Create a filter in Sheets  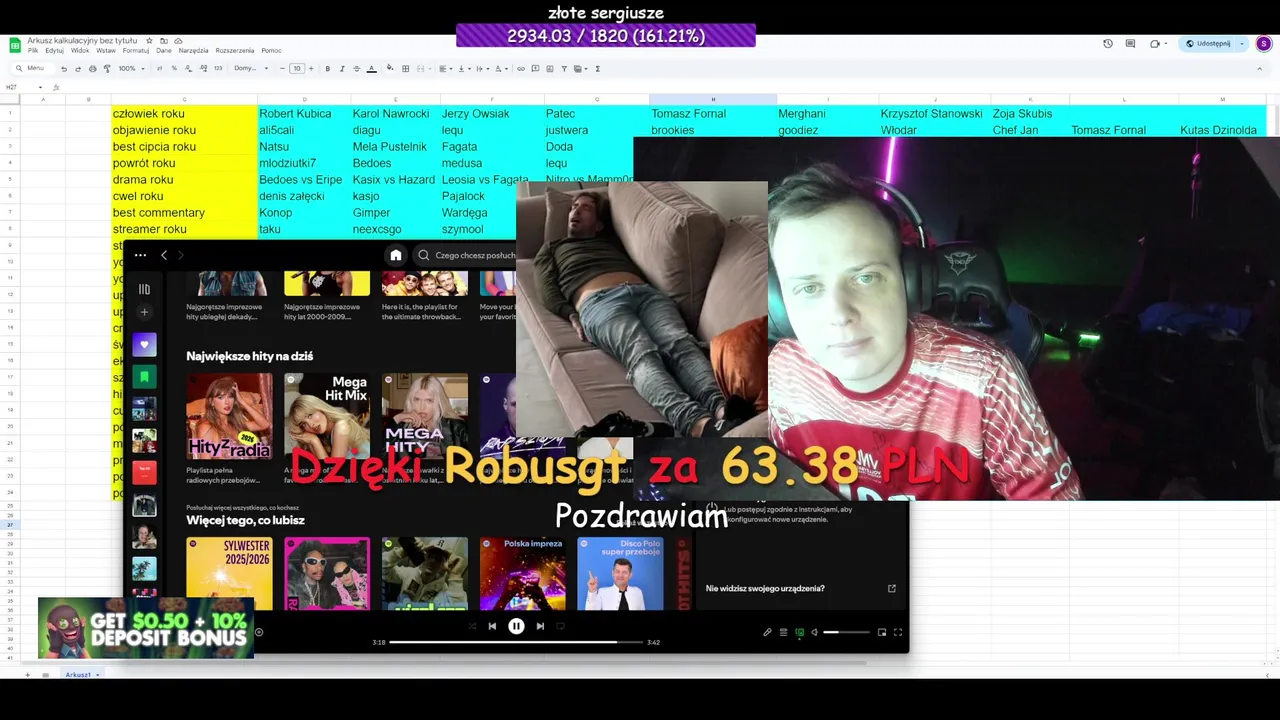point(564,69)
